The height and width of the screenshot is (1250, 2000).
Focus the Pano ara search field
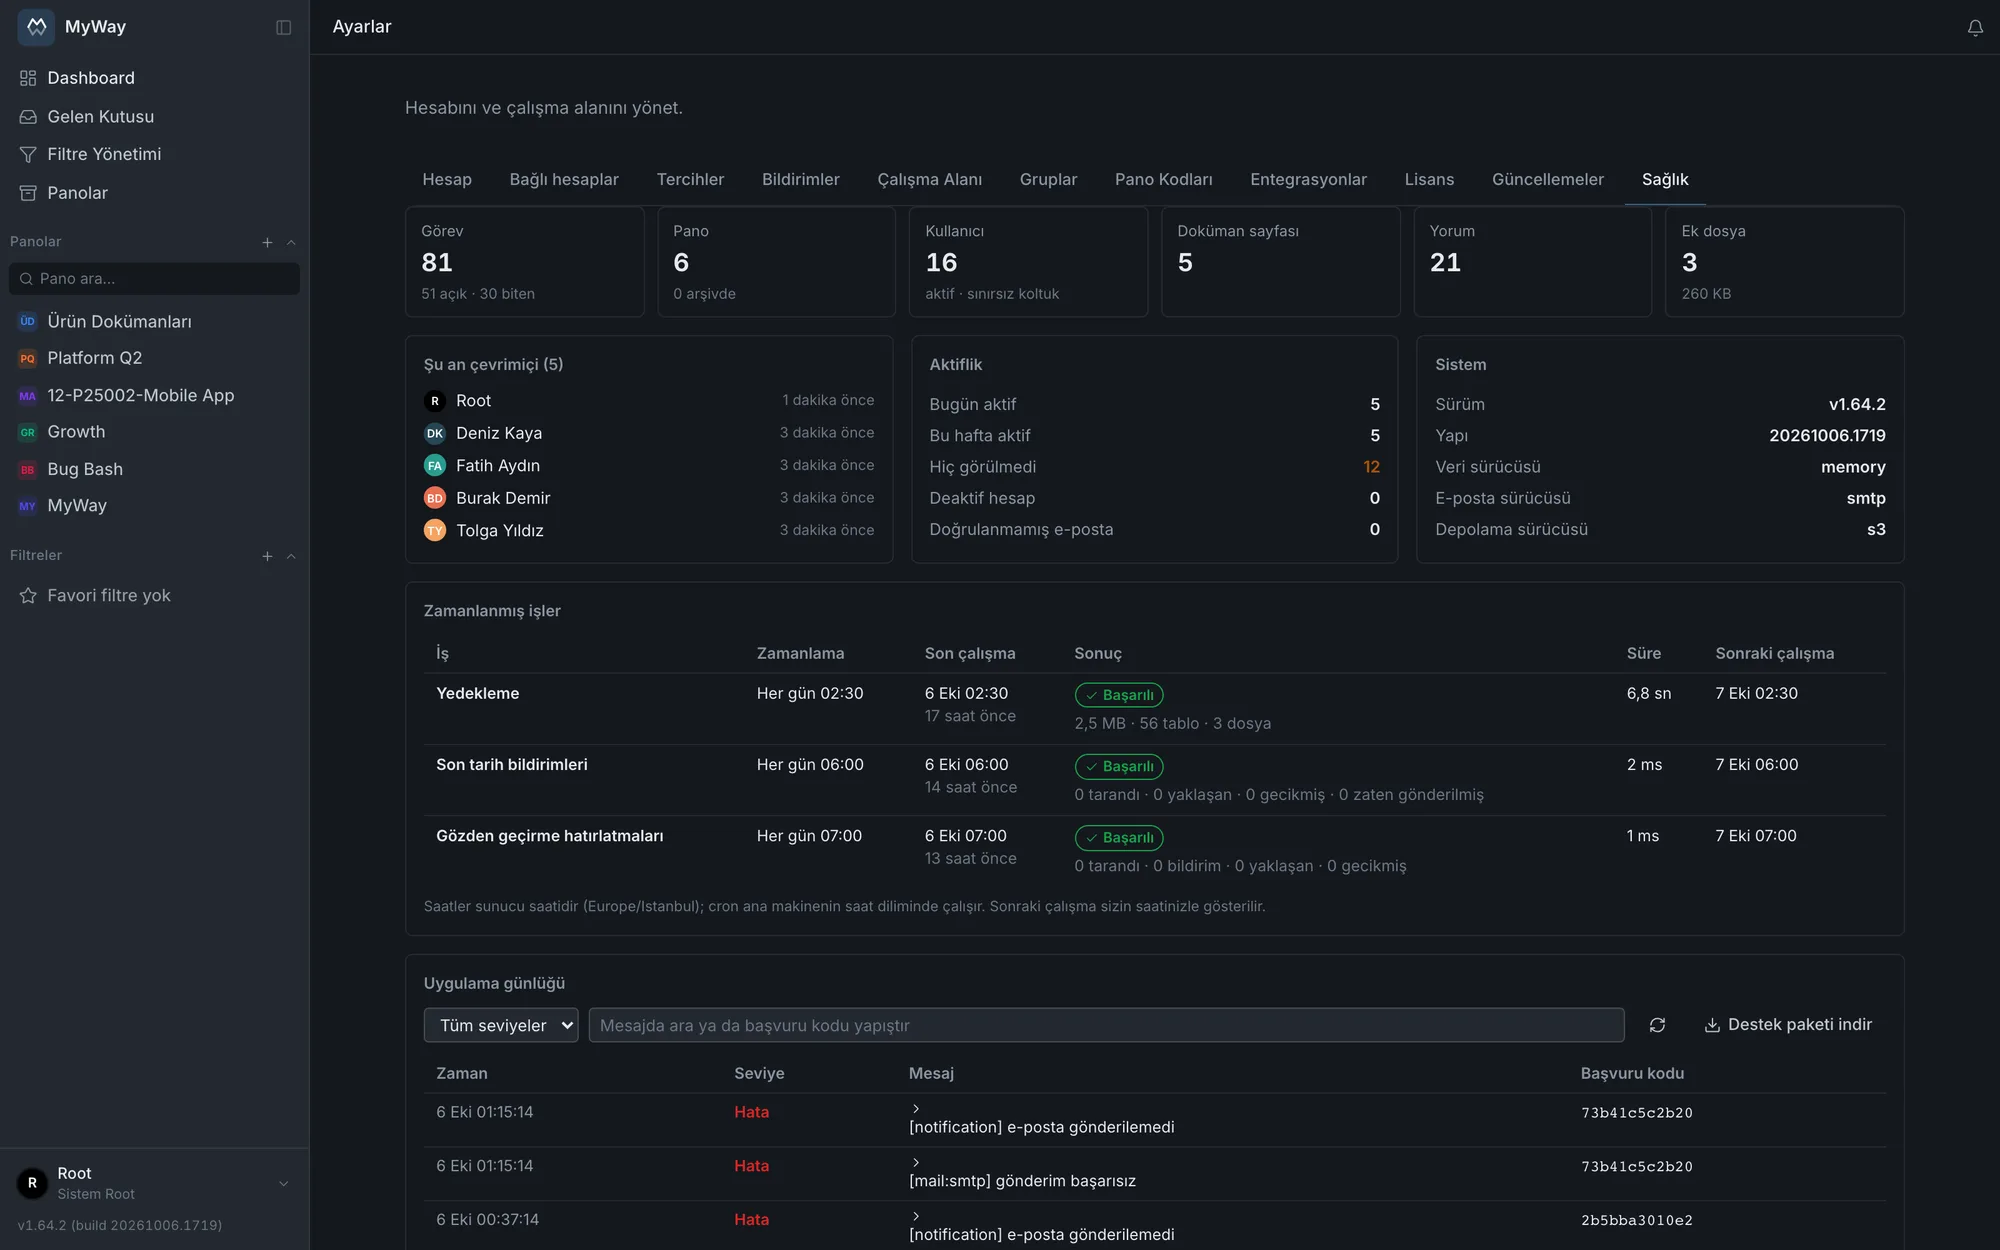point(154,279)
